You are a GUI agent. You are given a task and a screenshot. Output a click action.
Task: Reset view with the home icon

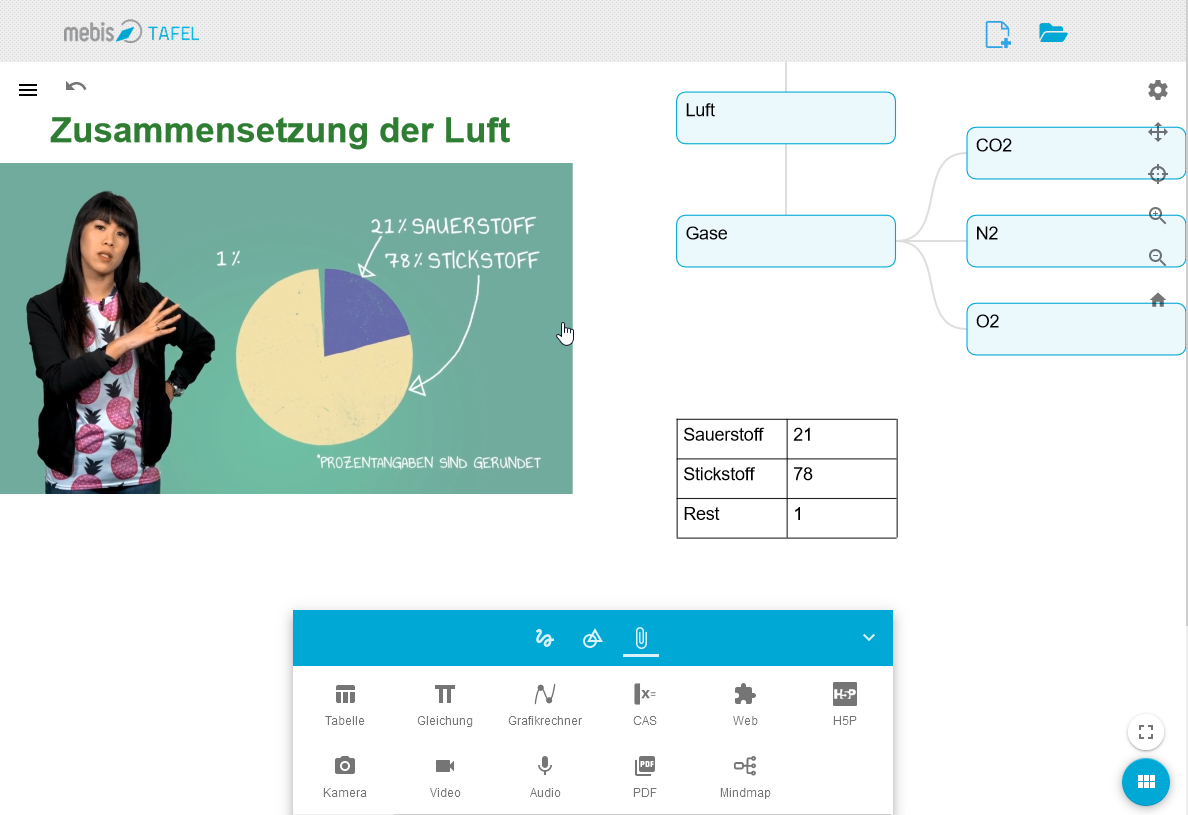pos(1158,300)
